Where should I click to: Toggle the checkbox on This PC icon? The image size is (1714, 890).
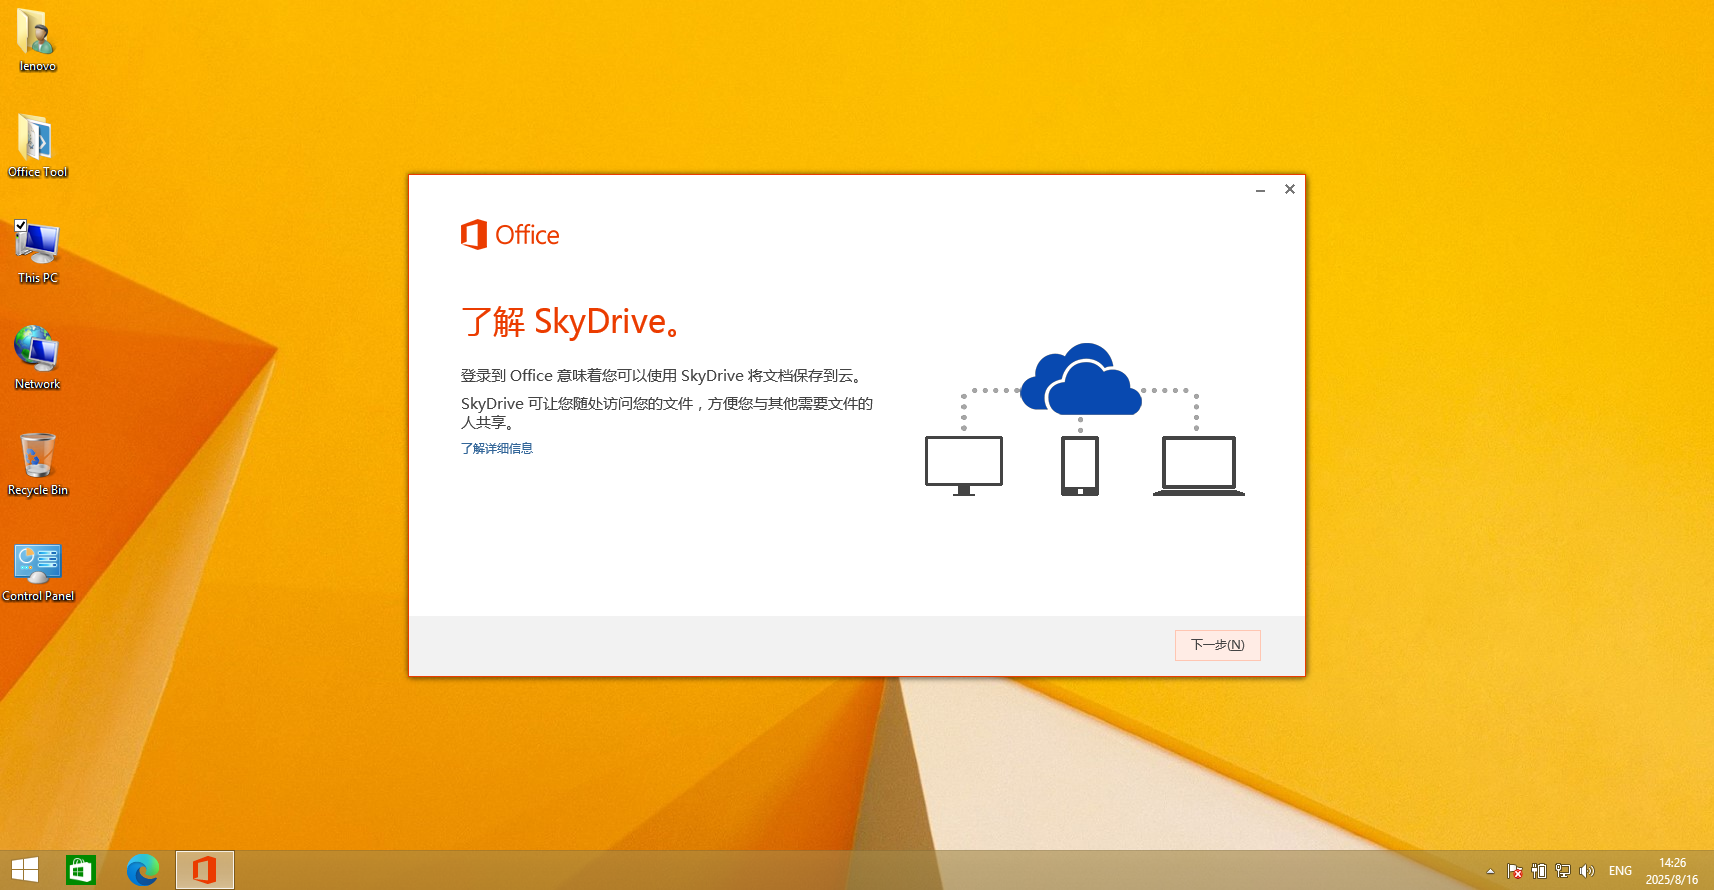click(x=20, y=226)
